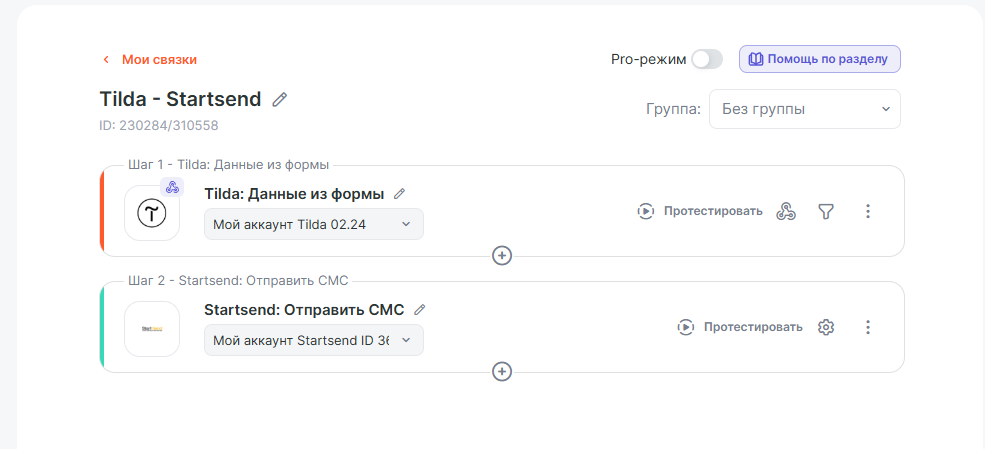Viewport: 985px width, 449px height.
Task: Add a step after the Startsend step
Action: tap(502, 372)
